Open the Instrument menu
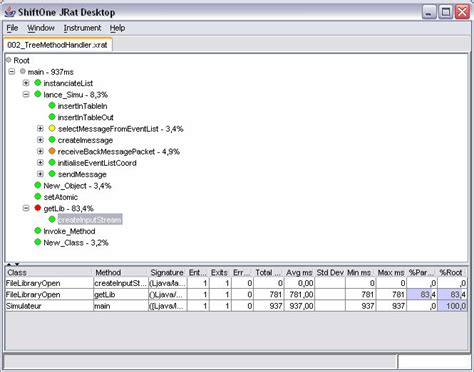 click(82, 28)
